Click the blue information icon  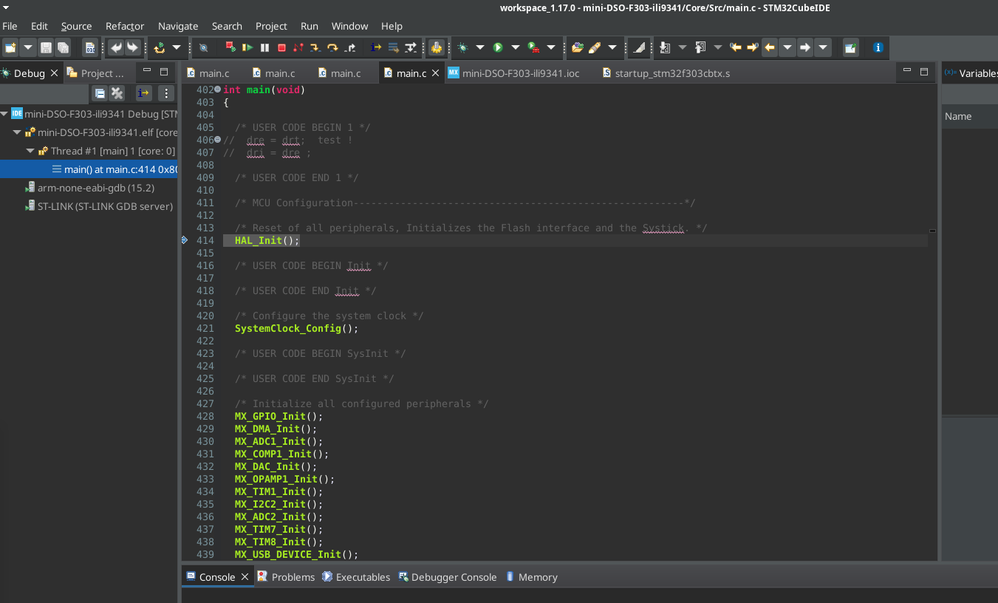click(878, 48)
